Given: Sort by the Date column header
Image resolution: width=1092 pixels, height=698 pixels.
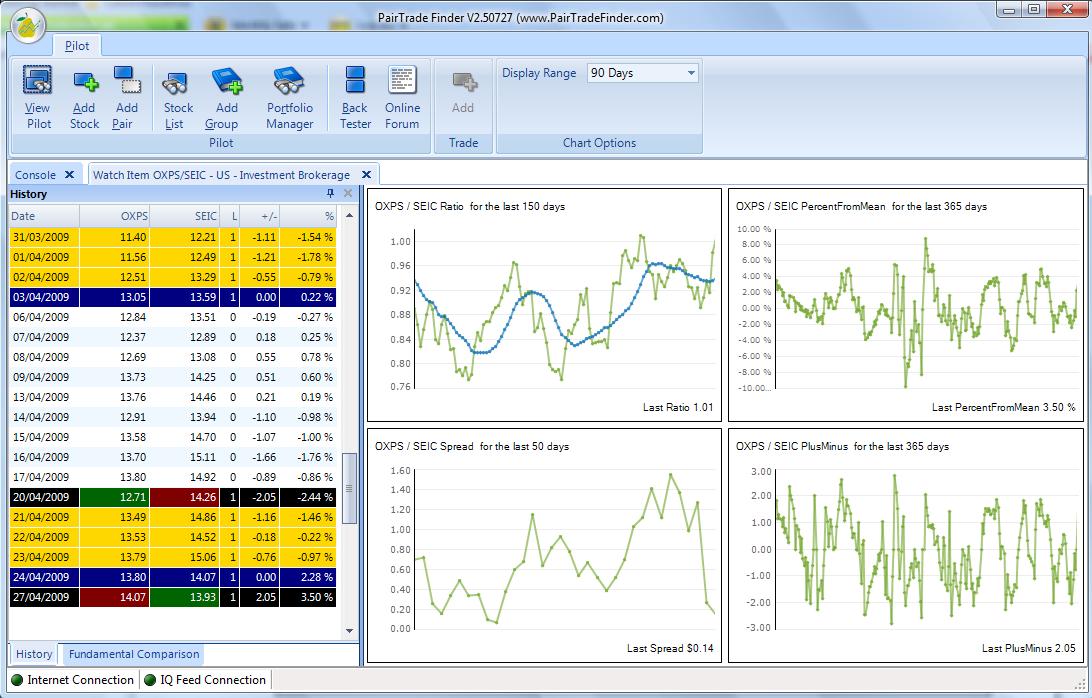Looking at the screenshot, I should point(45,216).
